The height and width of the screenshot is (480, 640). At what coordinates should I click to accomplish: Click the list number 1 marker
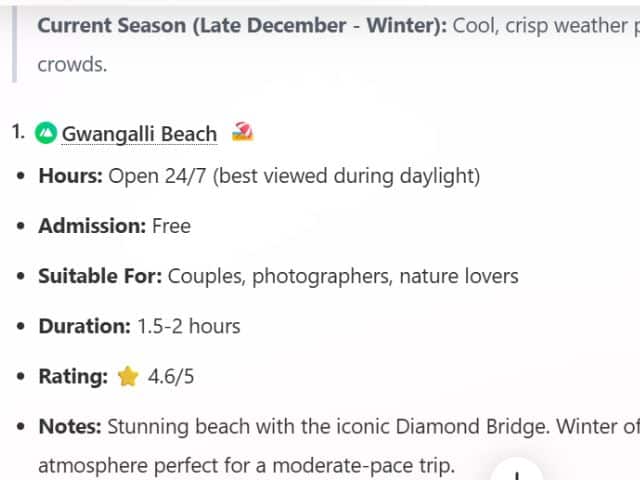tap(18, 132)
